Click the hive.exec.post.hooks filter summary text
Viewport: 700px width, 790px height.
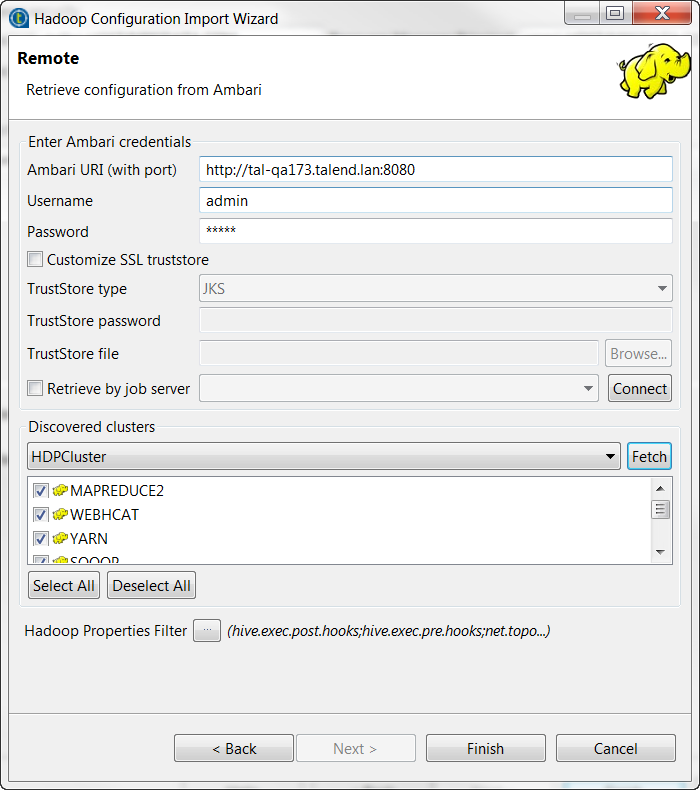click(x=389, y=631)
